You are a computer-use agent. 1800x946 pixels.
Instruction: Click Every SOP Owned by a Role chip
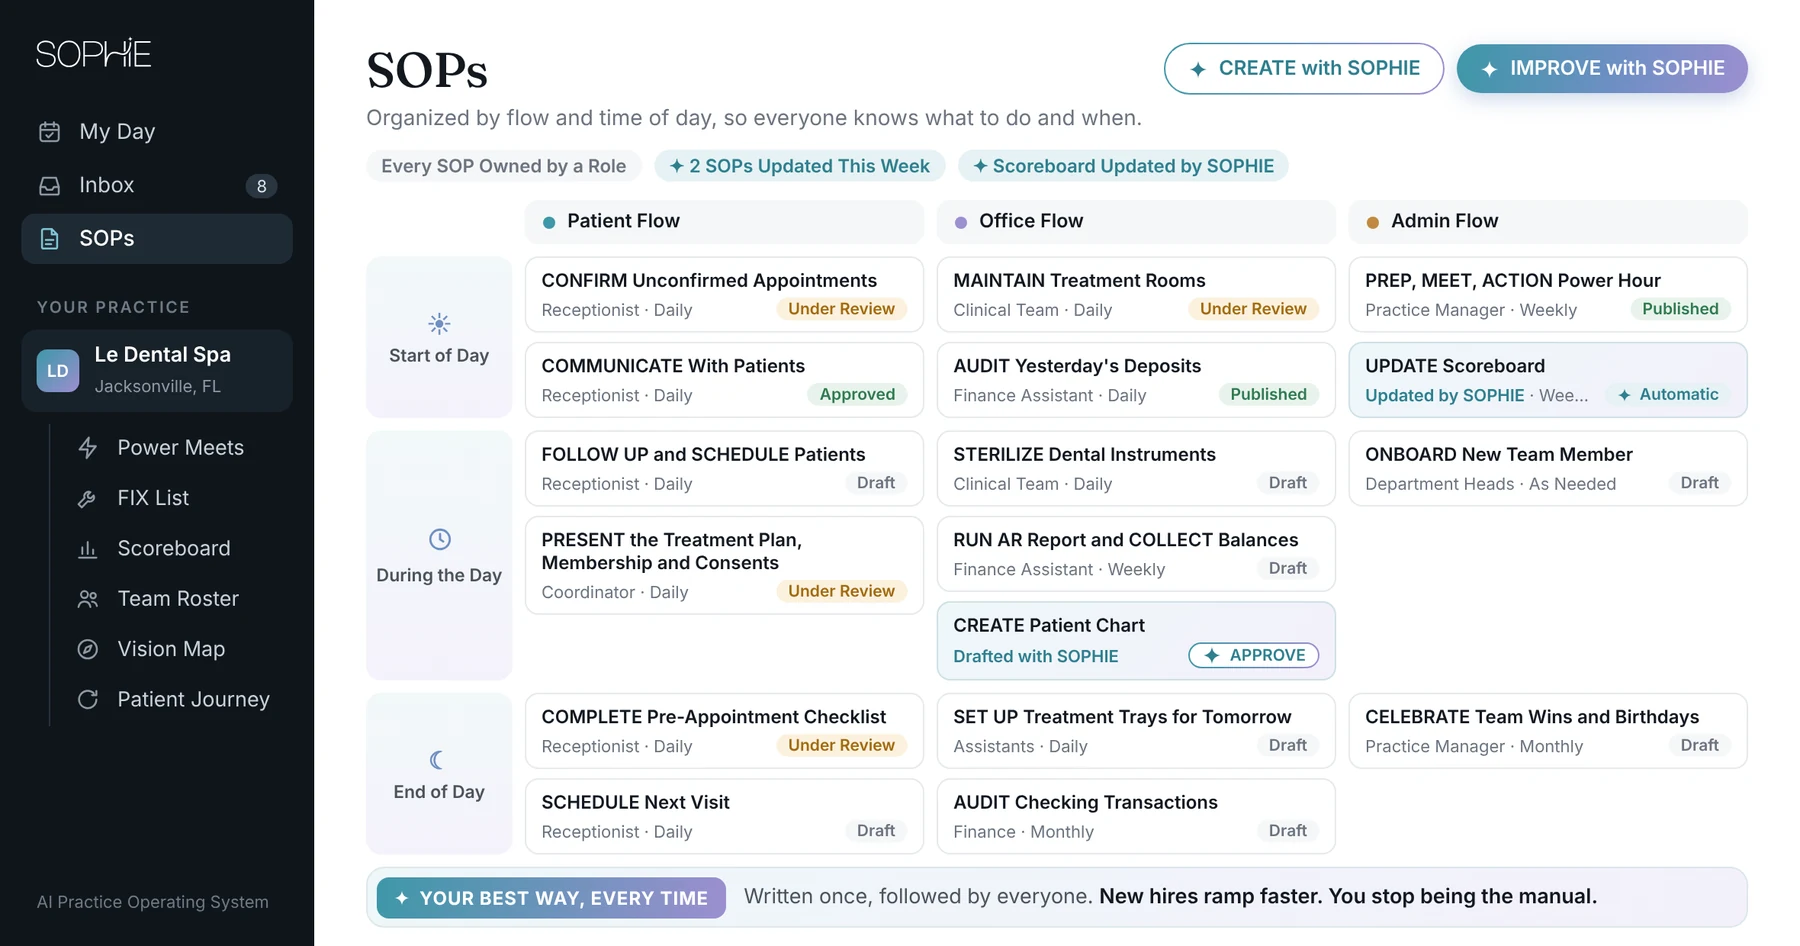pyautogui.click(x=504, y=166)
